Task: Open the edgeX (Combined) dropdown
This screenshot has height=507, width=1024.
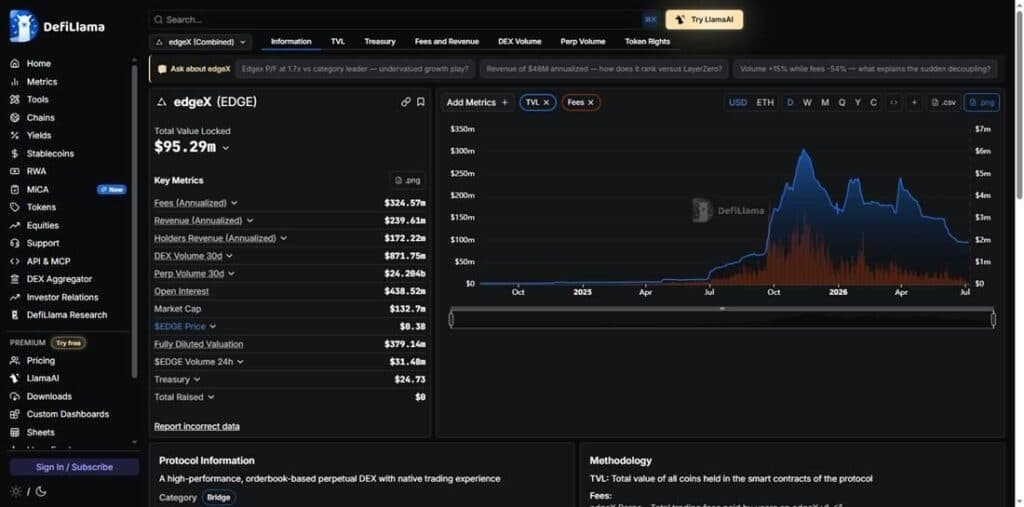Action: click(200, 42)
